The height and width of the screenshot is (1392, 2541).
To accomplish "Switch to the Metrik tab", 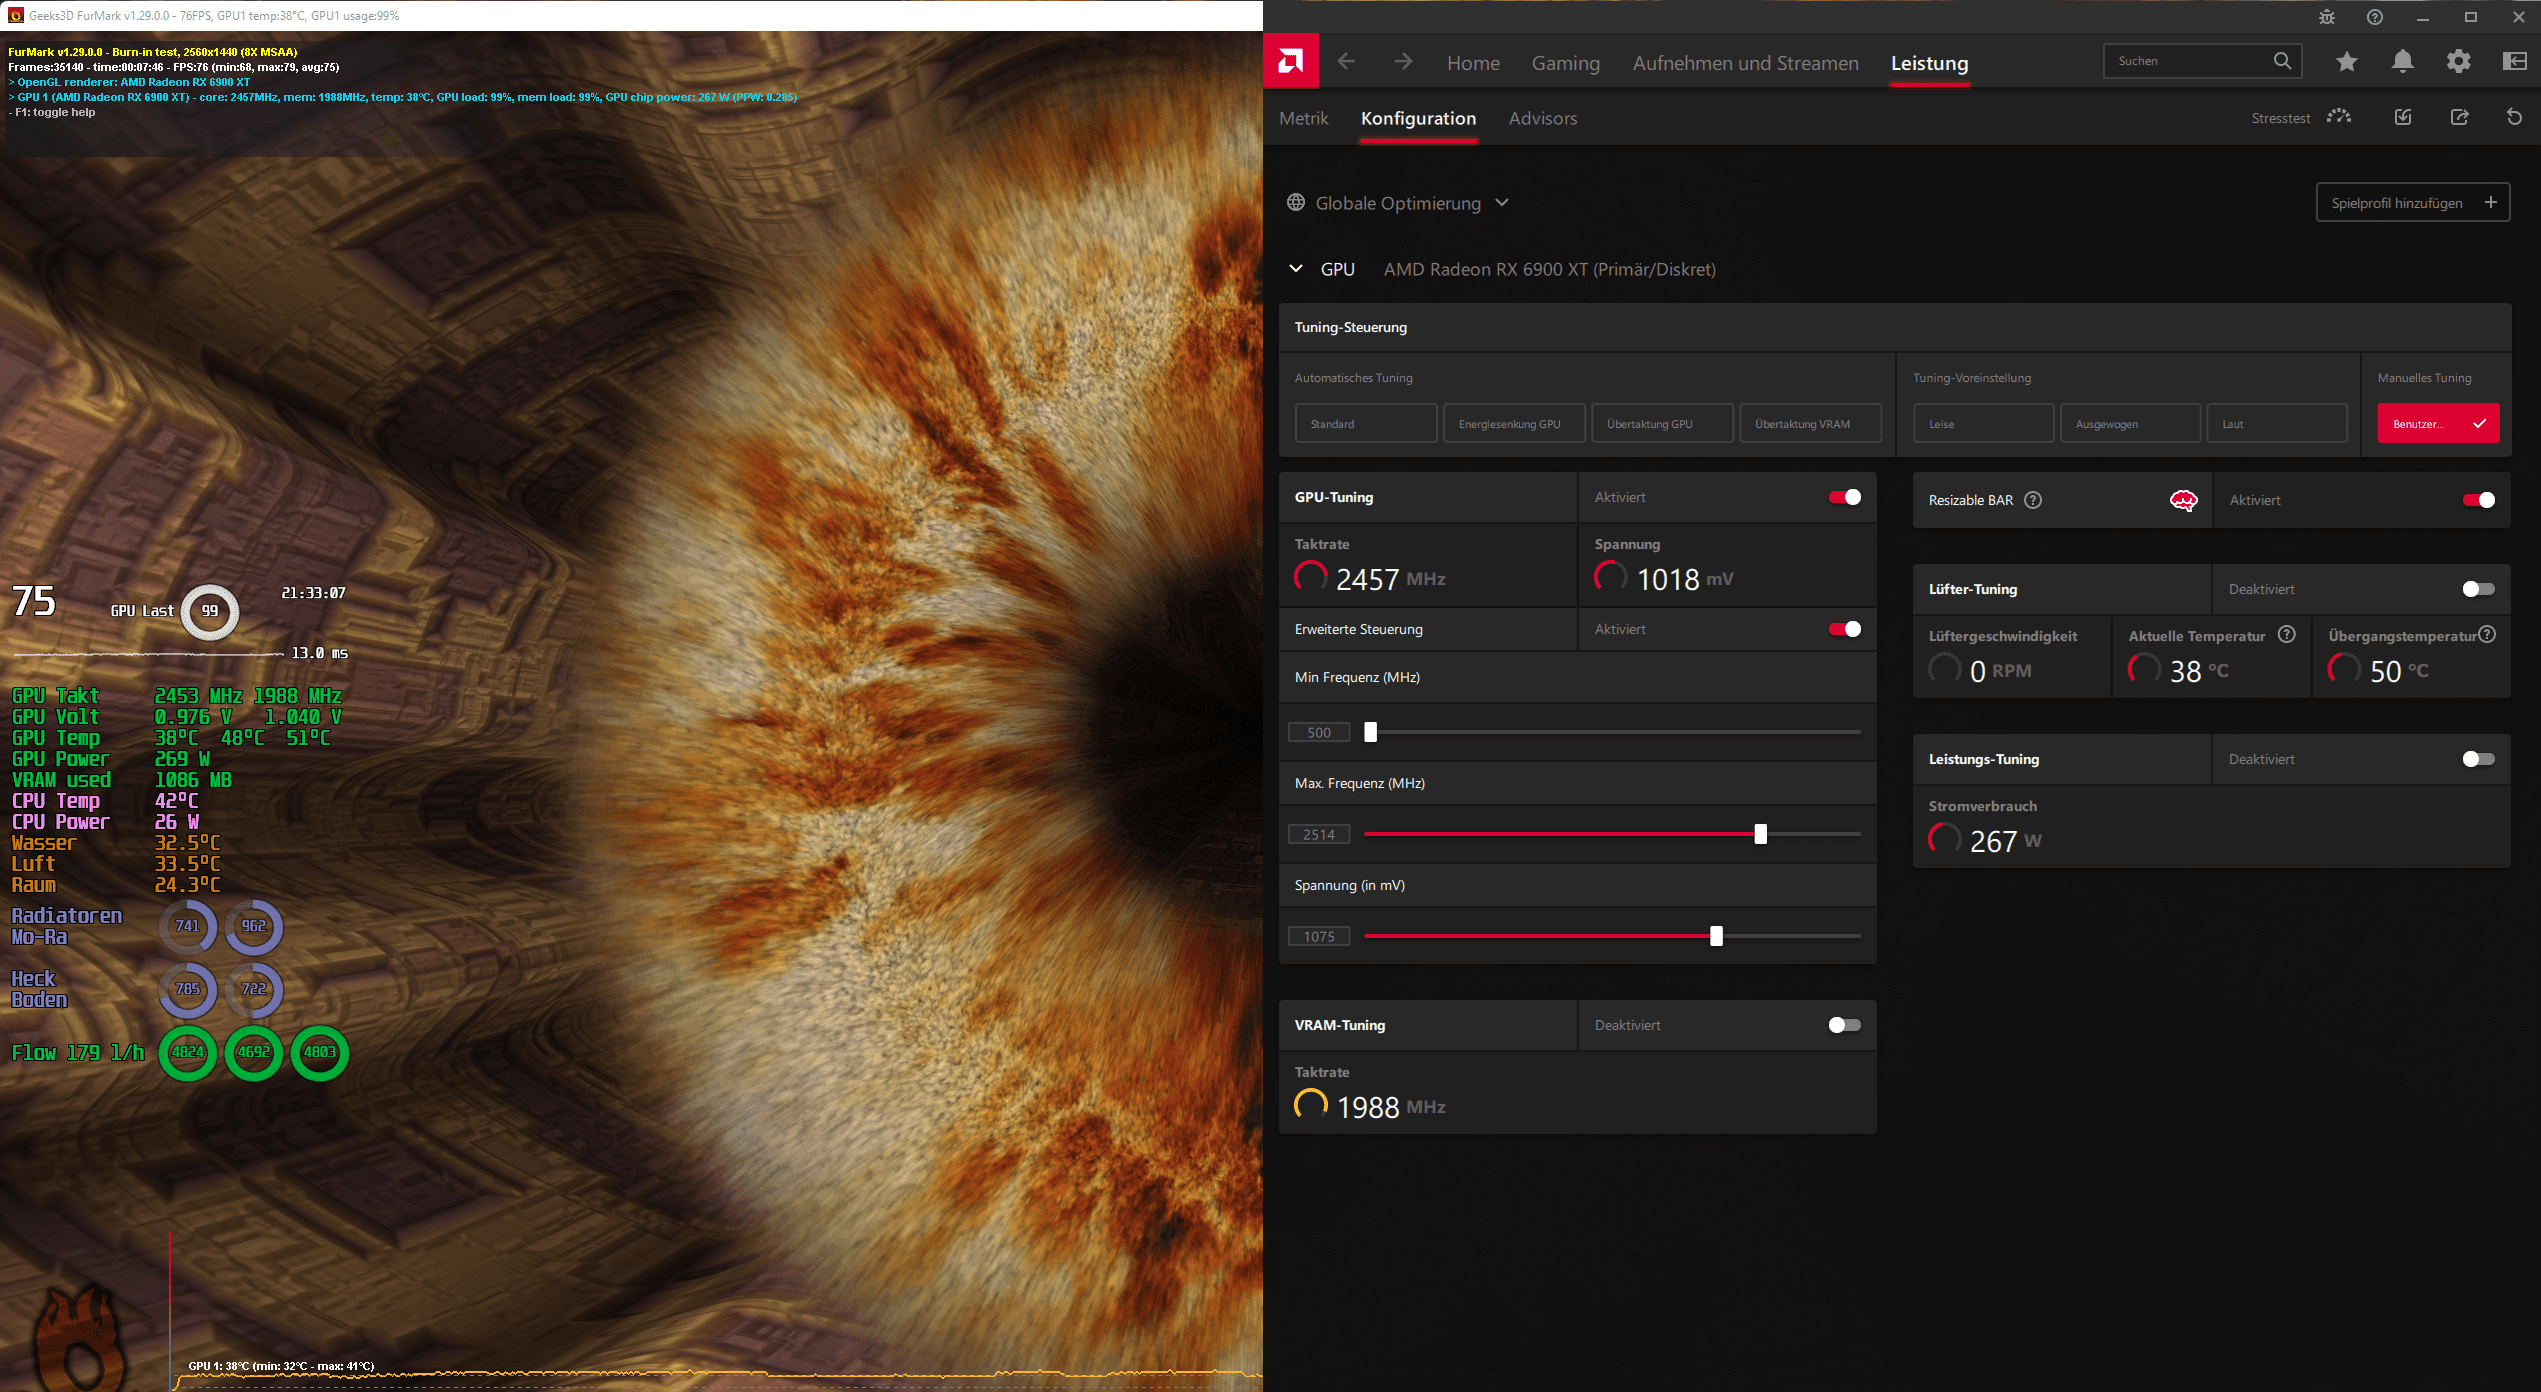I will coord(1303,118).
